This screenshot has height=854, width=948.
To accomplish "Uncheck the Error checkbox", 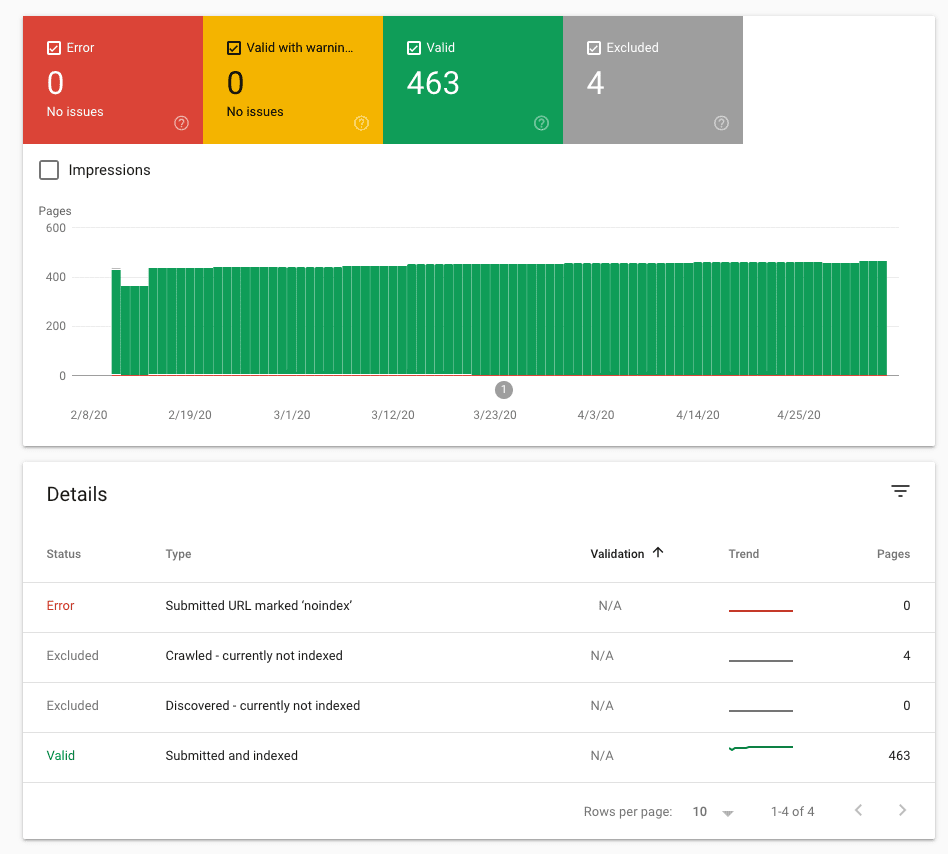I will [x=54, y=48].
